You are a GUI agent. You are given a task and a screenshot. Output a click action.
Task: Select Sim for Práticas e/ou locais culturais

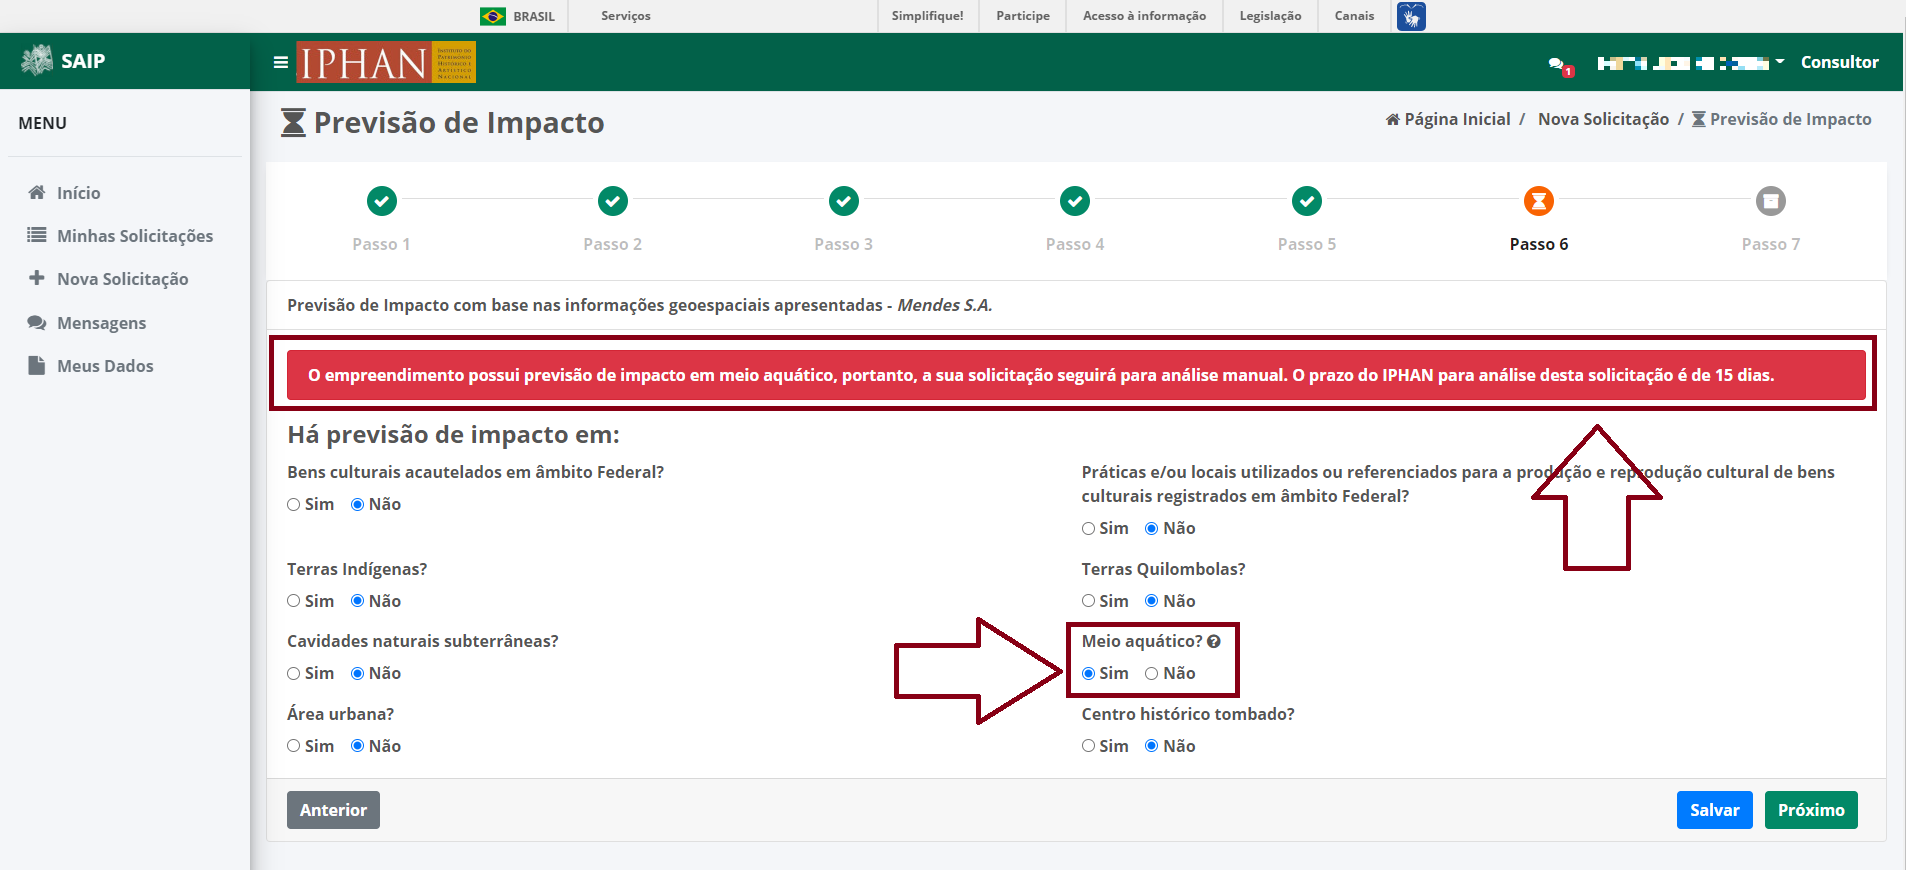click(1088, 529)
